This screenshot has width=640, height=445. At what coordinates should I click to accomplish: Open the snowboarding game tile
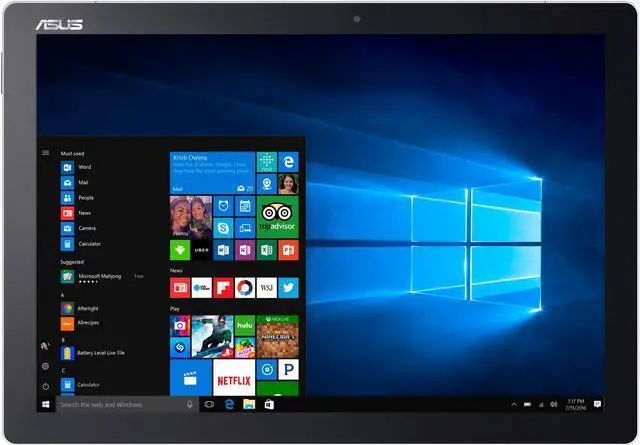tap(212, 336)
